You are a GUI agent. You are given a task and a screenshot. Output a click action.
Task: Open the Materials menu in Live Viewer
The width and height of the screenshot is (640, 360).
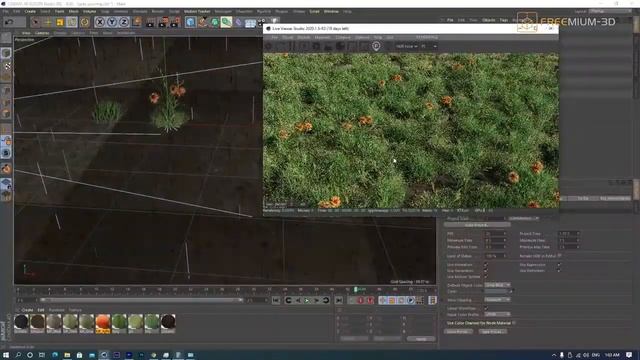(x=322, y=38)
